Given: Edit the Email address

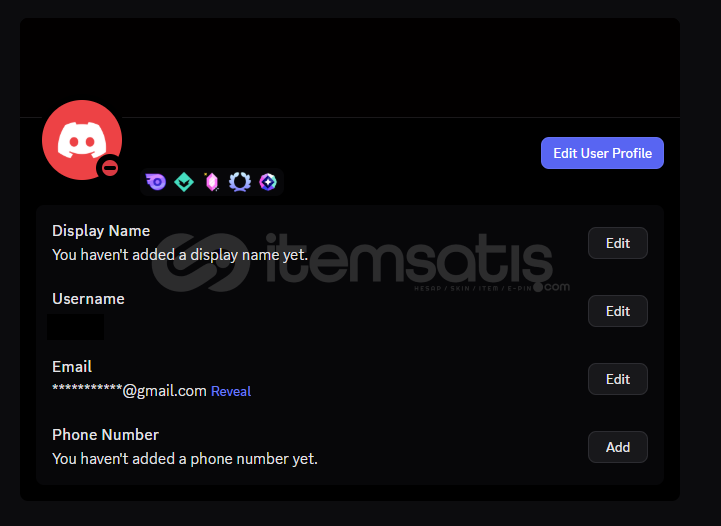Looking at the screenshot, I should 618,379.
